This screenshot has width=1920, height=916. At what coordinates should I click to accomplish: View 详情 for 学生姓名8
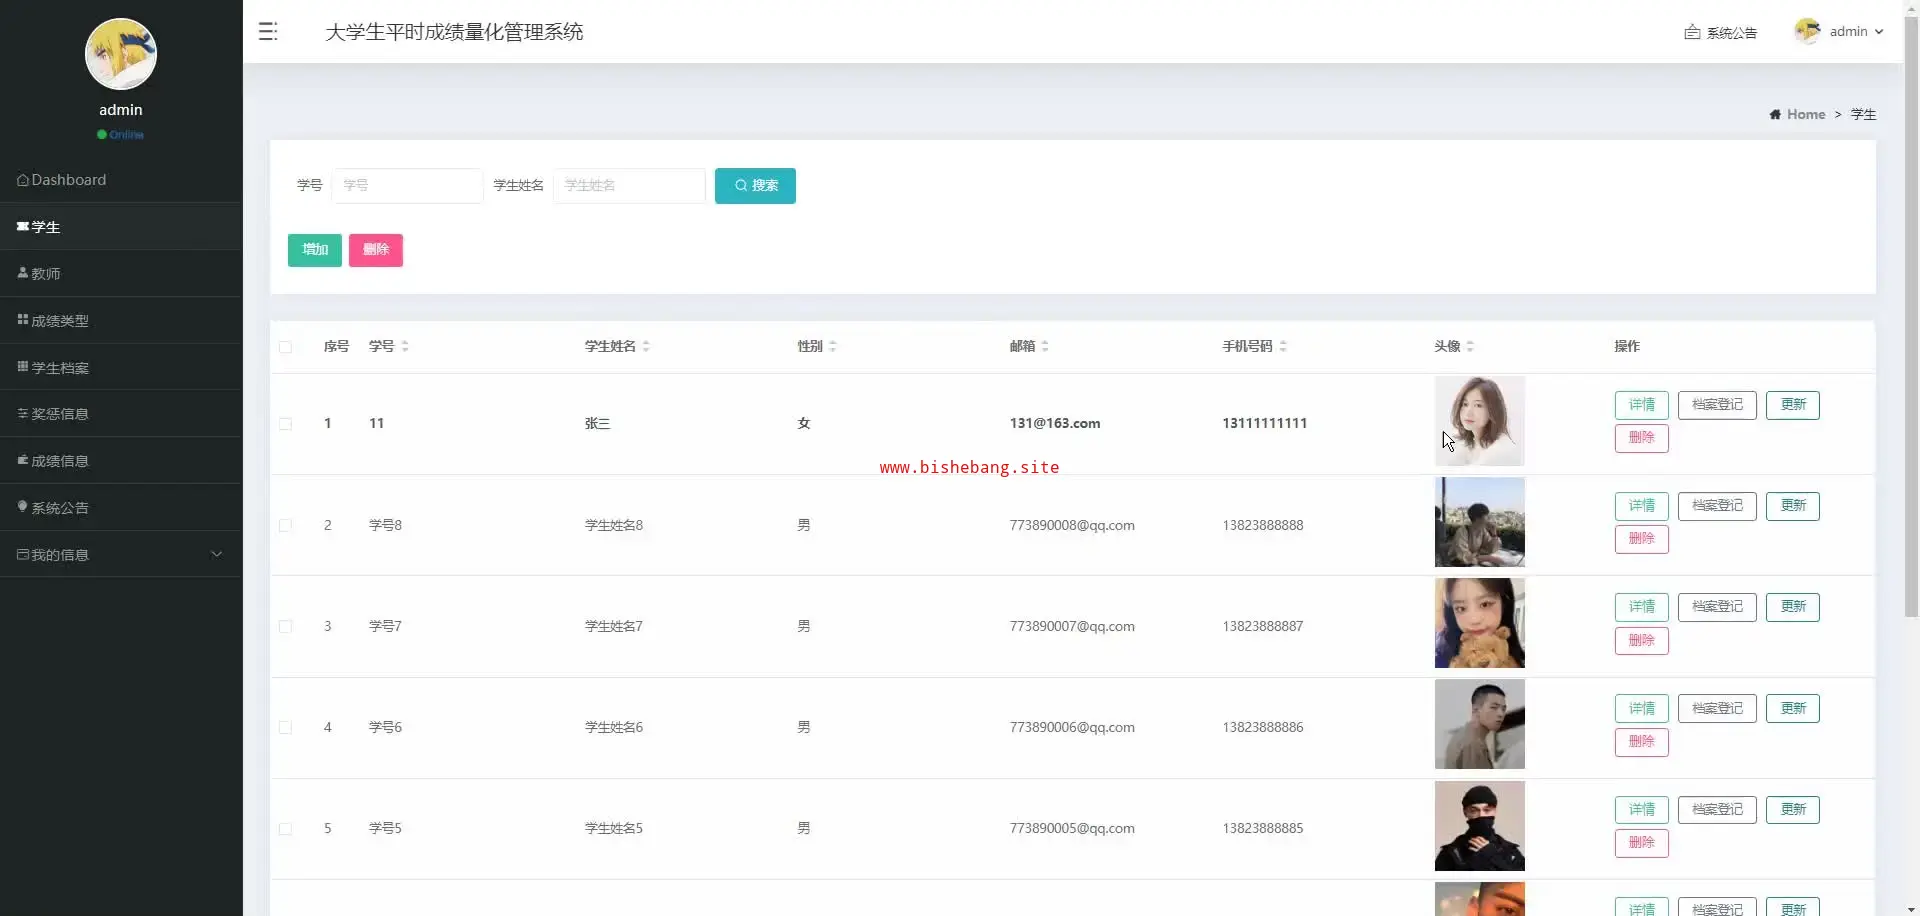click(x=1642, y=506)
